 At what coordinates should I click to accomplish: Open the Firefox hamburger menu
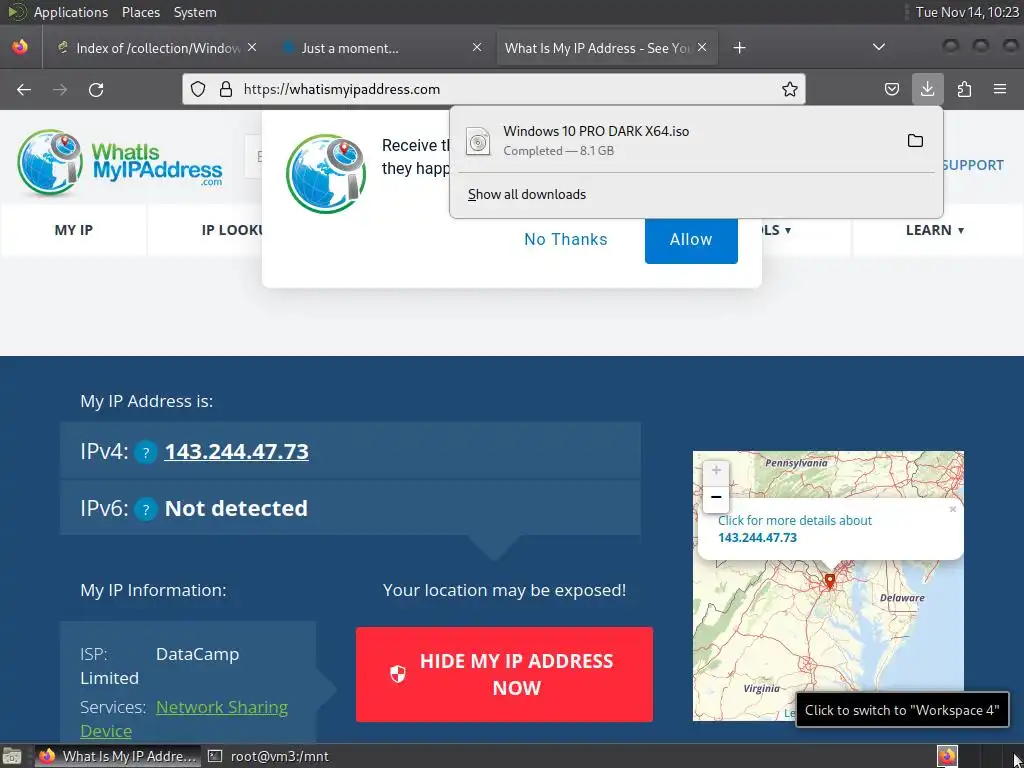(1000, 89)
